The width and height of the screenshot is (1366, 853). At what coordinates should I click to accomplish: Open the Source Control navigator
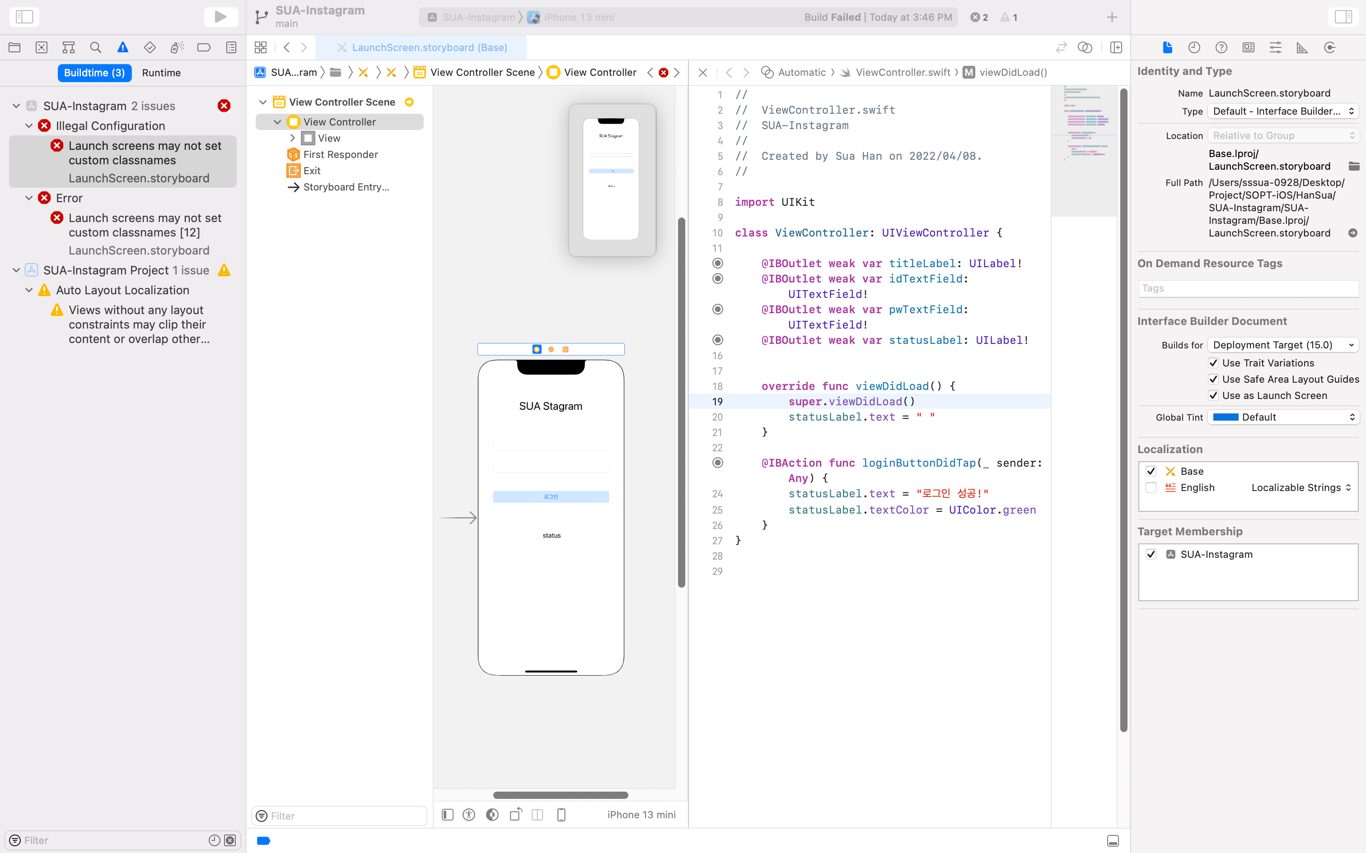pyautogui.click(x=41, y=47)
